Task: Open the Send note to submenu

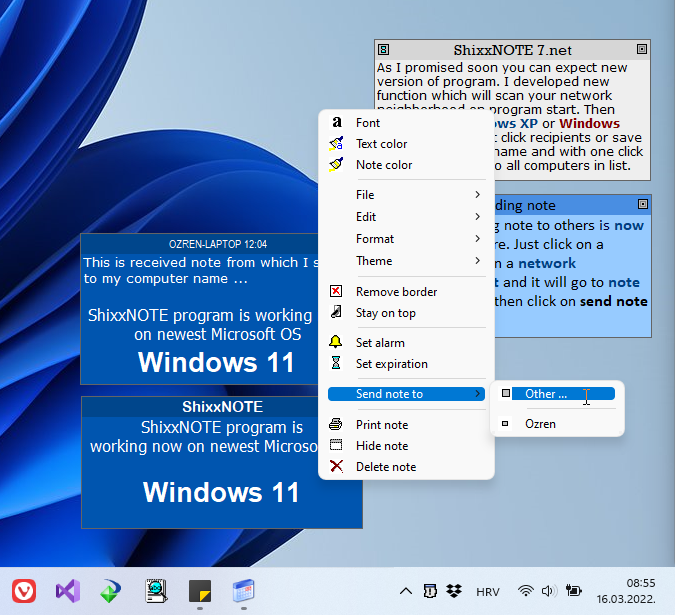Action: click(406, 394)
